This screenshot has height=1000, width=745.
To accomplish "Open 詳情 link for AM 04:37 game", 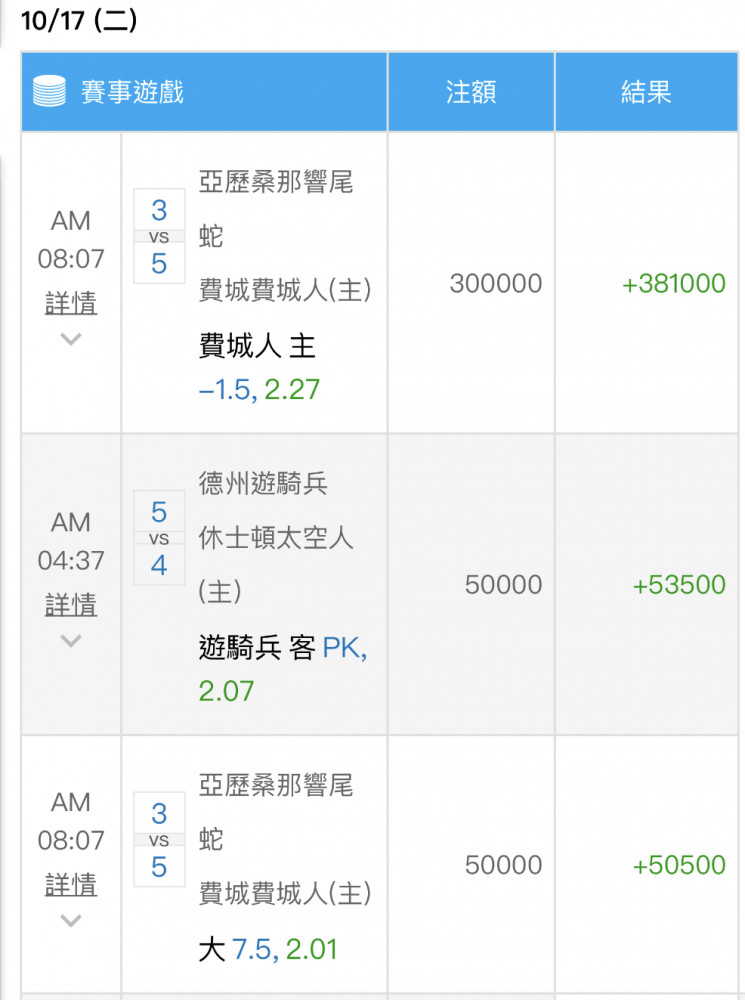I will (71, 604).
